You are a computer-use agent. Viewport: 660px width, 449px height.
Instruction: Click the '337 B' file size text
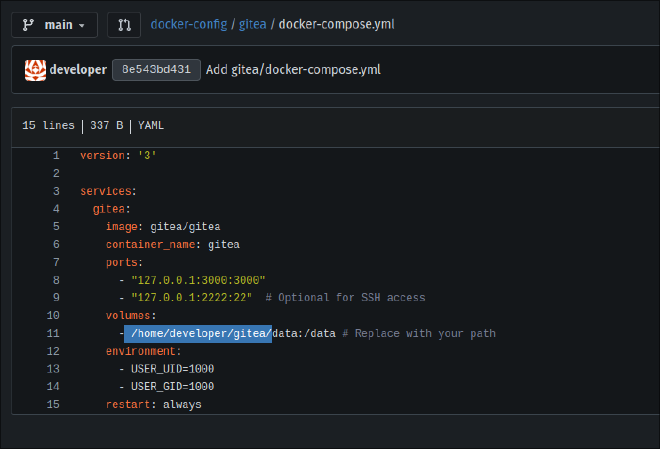click(x=106, y=125)
